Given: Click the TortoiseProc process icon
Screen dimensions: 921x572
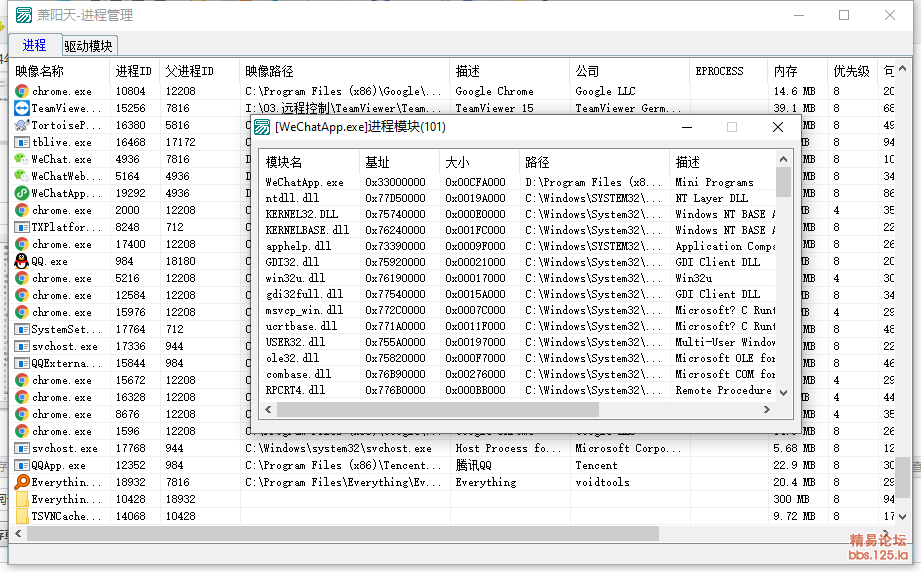Looking at the screenshot, I should tap(21, 125).
